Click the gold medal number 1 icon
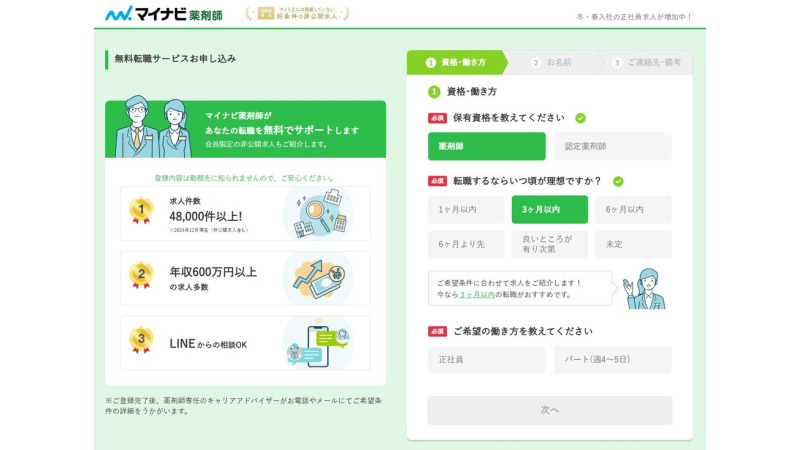 (x=141, y=210)
